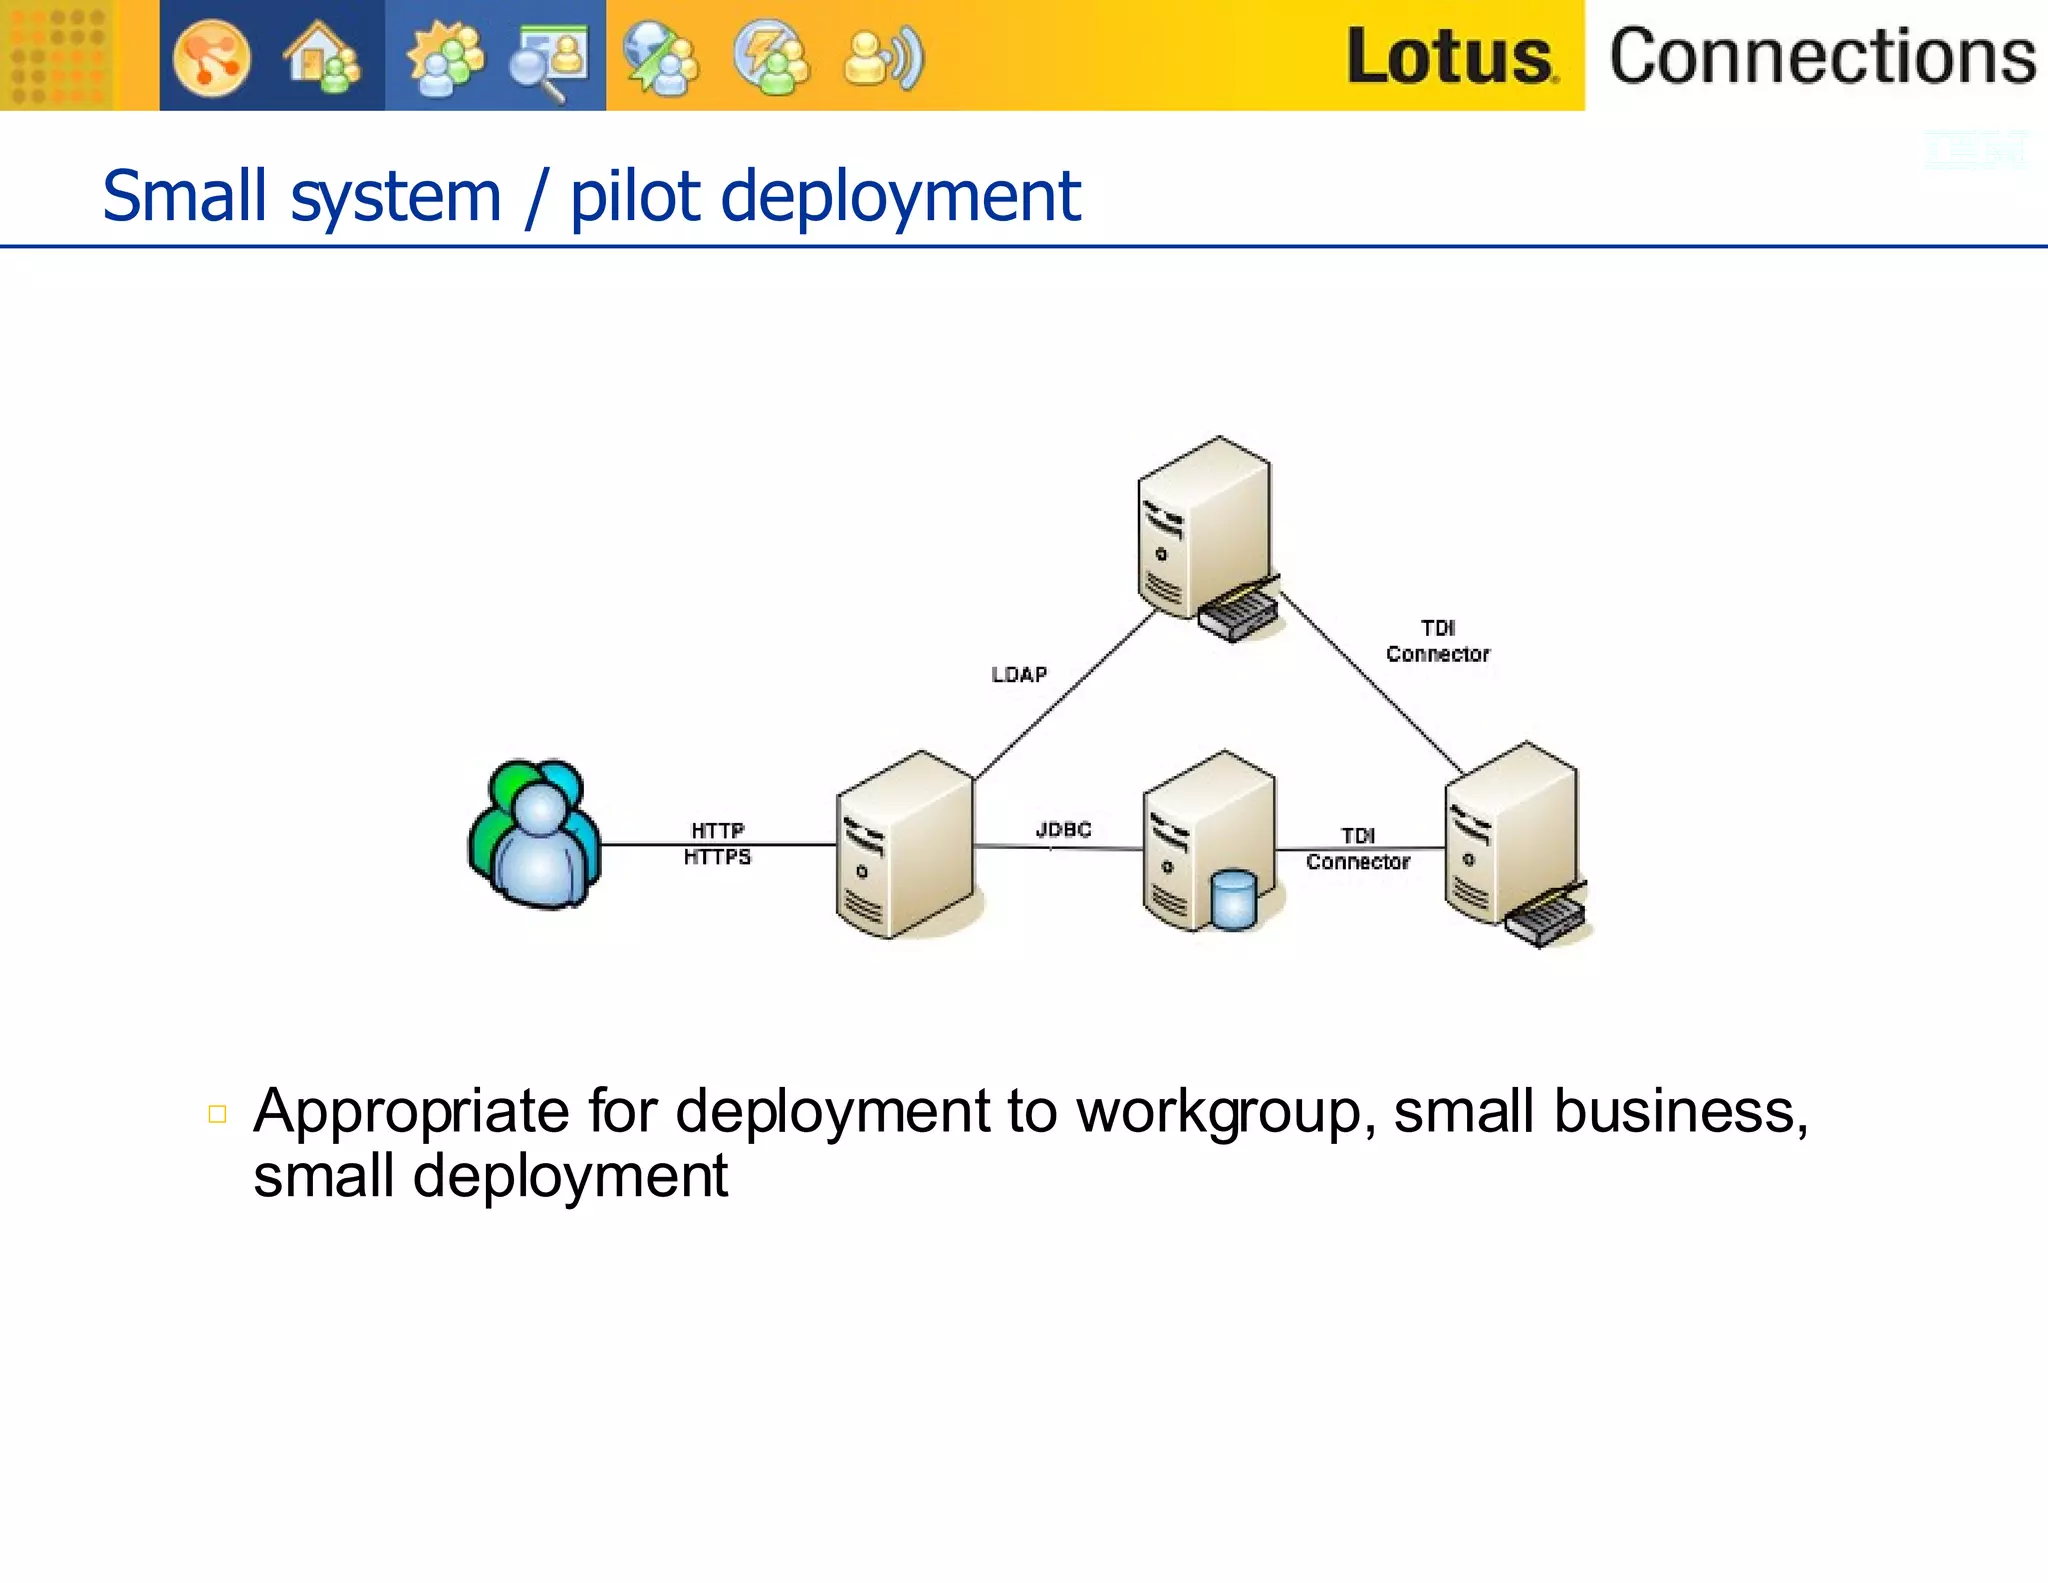Click the upper TDI Connector label
The height and width of the screenshot is (1583, 2048).
point(1437,641)
